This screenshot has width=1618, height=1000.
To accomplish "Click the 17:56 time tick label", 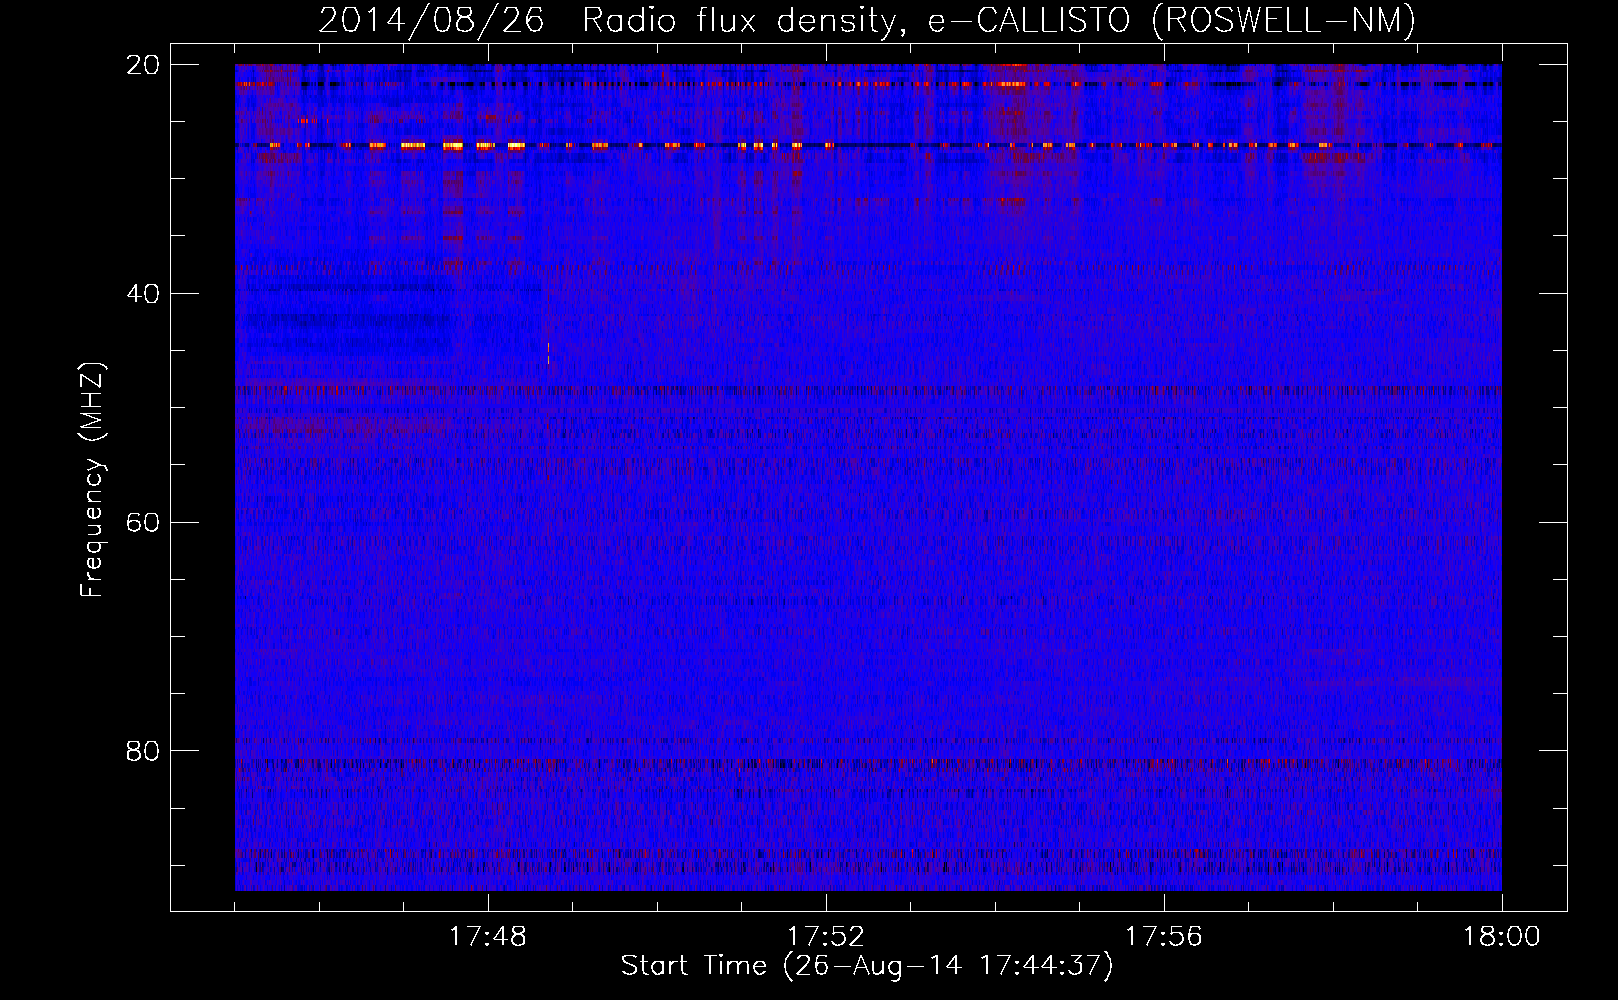I will [1164, 937].
